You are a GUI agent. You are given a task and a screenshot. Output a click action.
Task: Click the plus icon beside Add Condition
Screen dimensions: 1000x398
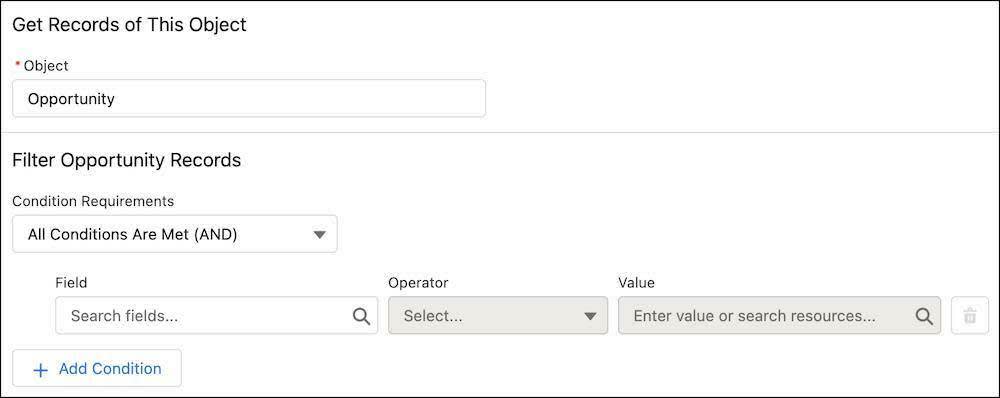(x=40, y=370)
